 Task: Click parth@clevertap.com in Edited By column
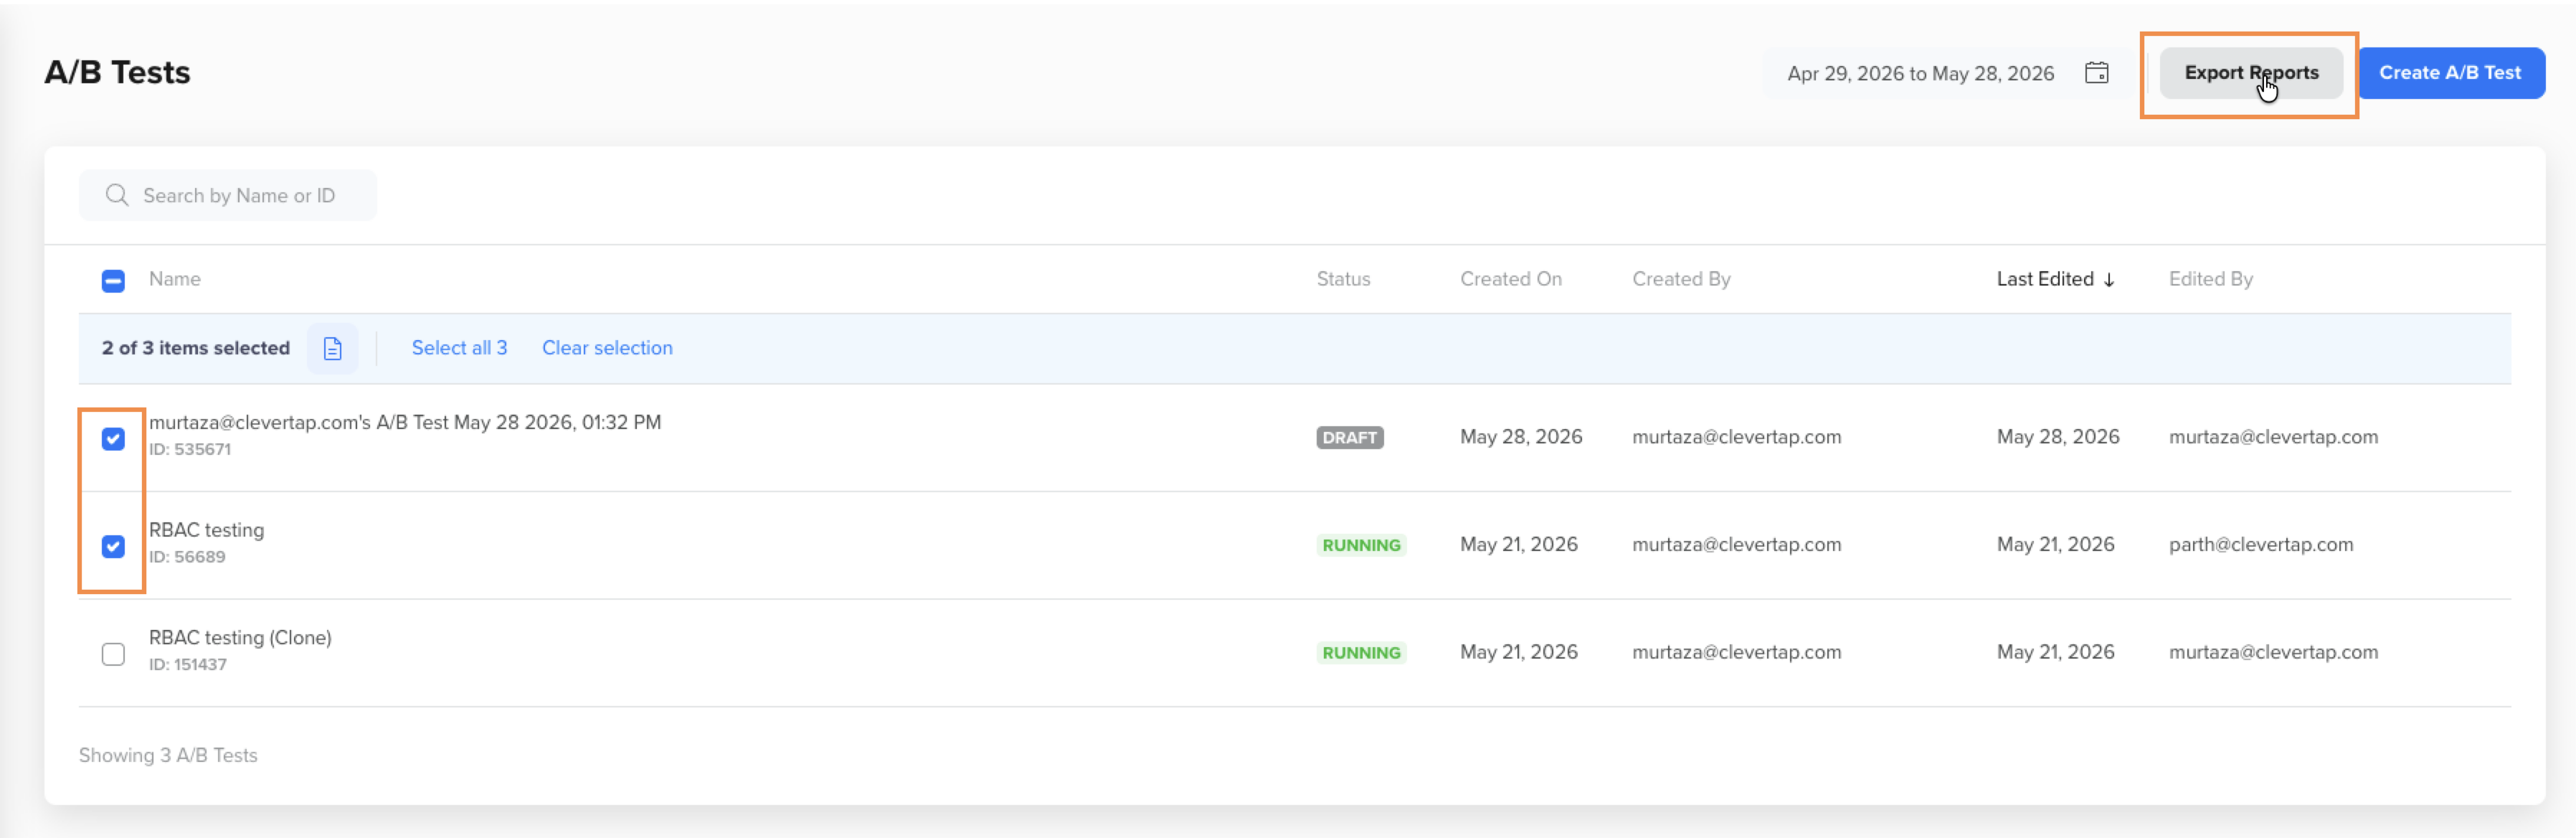click(x=2260, y=545)
